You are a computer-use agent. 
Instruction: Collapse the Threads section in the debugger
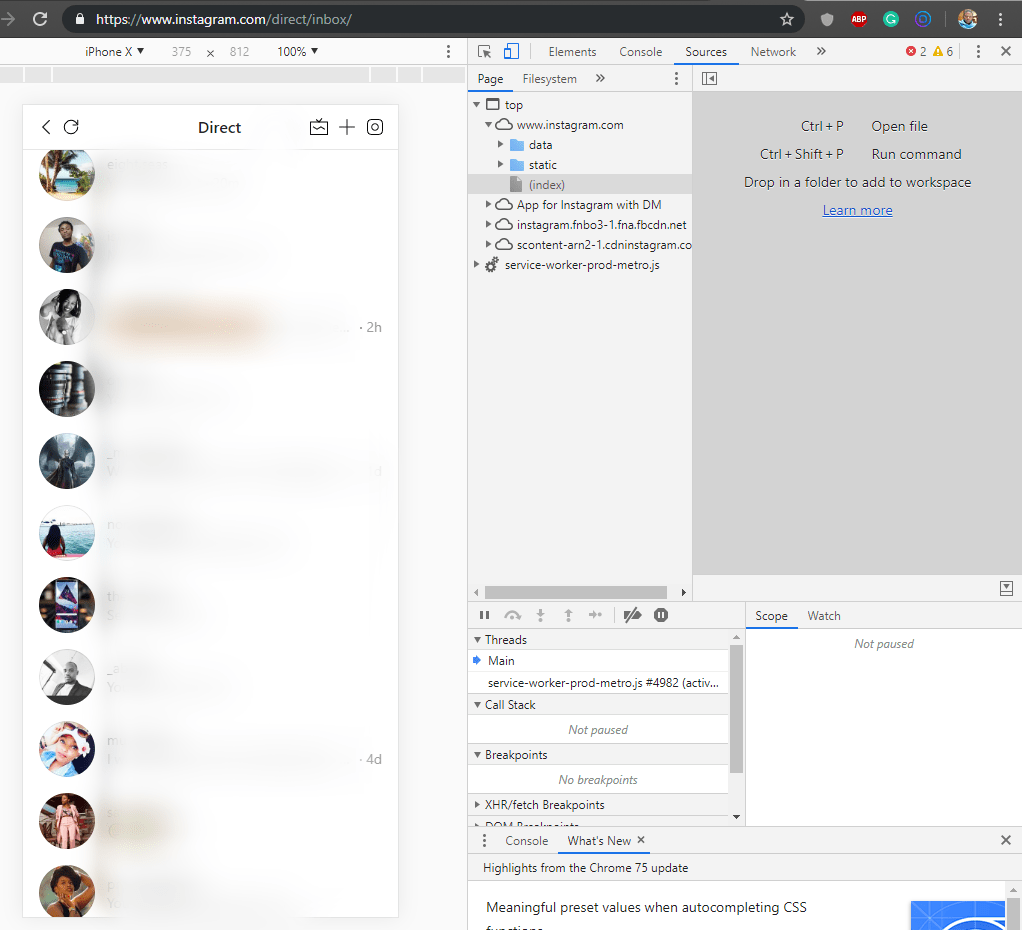coord(477,639)
